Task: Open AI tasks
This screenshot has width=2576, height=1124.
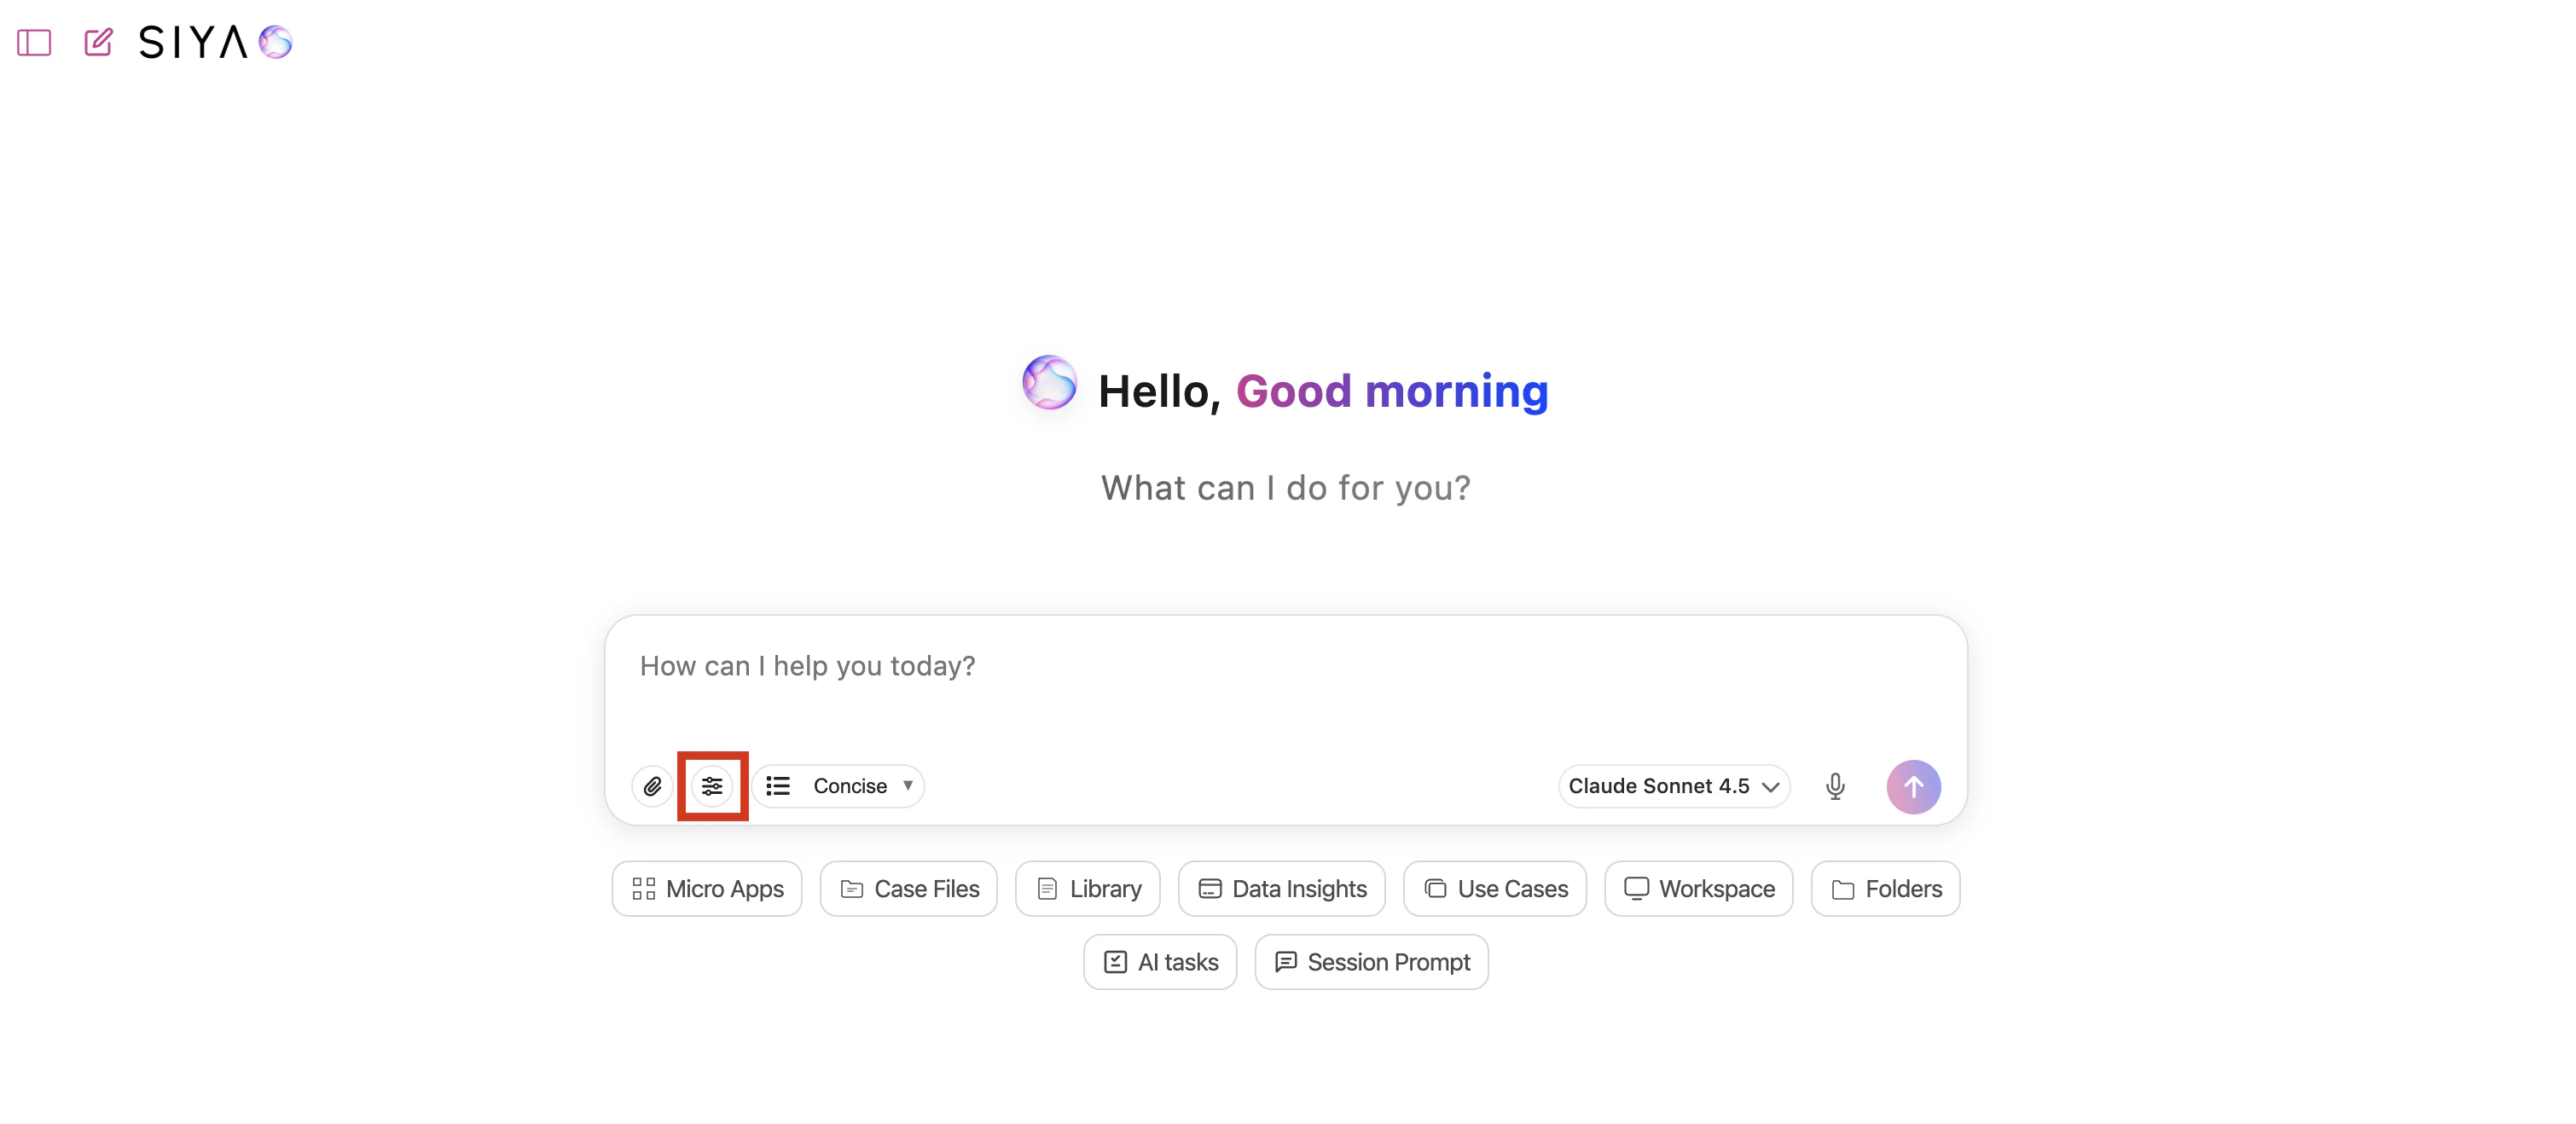Action: coord(1160,961)
